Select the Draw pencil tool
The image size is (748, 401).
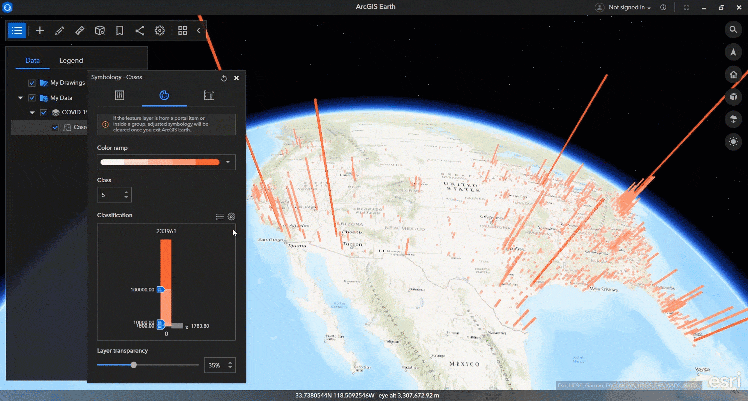click(x=60, y=31)
